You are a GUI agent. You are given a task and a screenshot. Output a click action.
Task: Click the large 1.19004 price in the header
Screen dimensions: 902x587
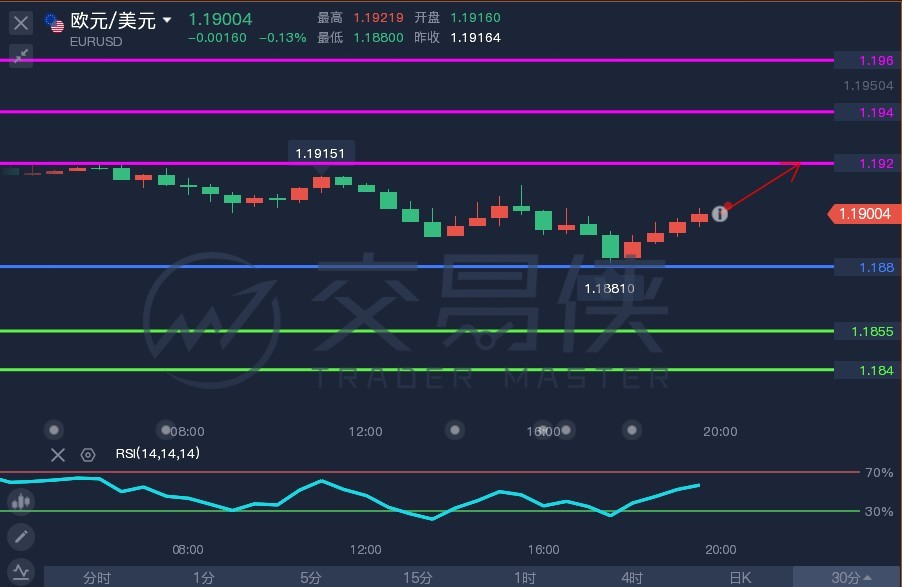click(220, 20)
